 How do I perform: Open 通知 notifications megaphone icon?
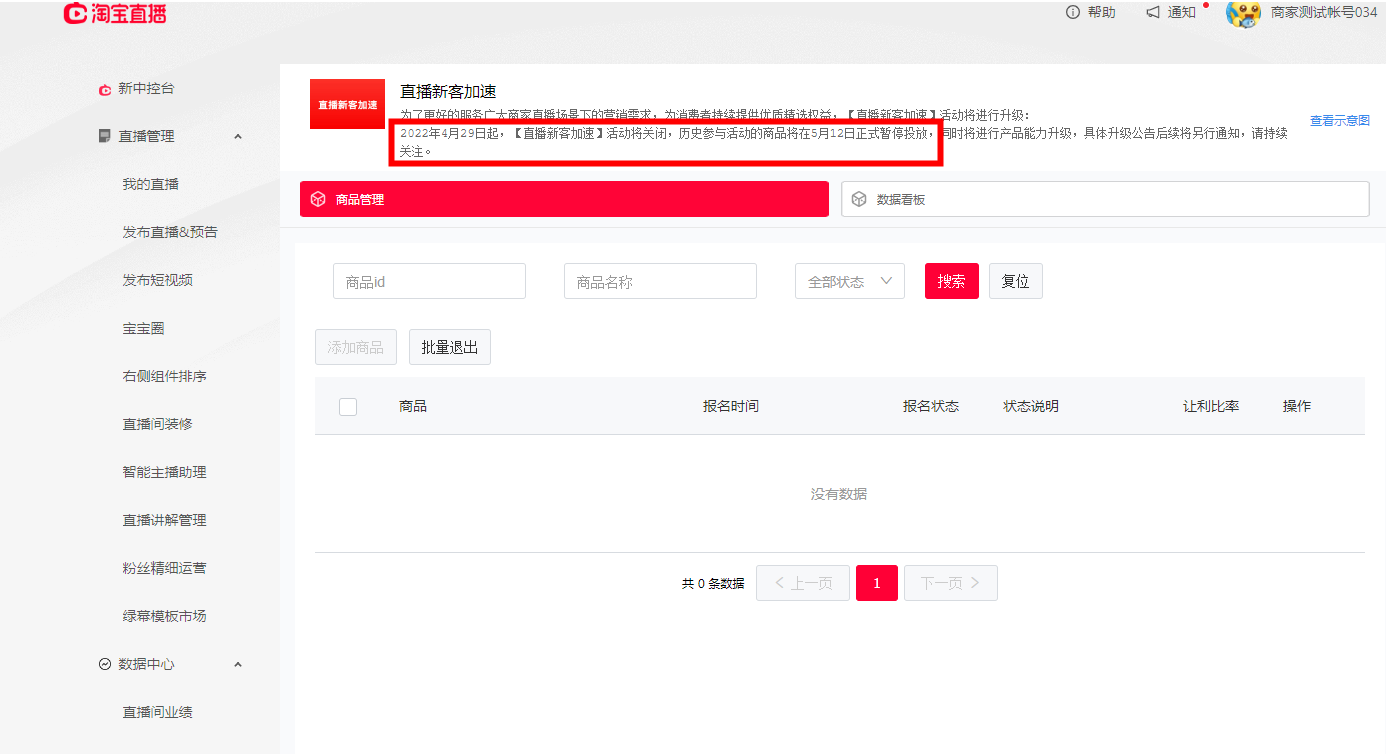[x=1153, y=12]
